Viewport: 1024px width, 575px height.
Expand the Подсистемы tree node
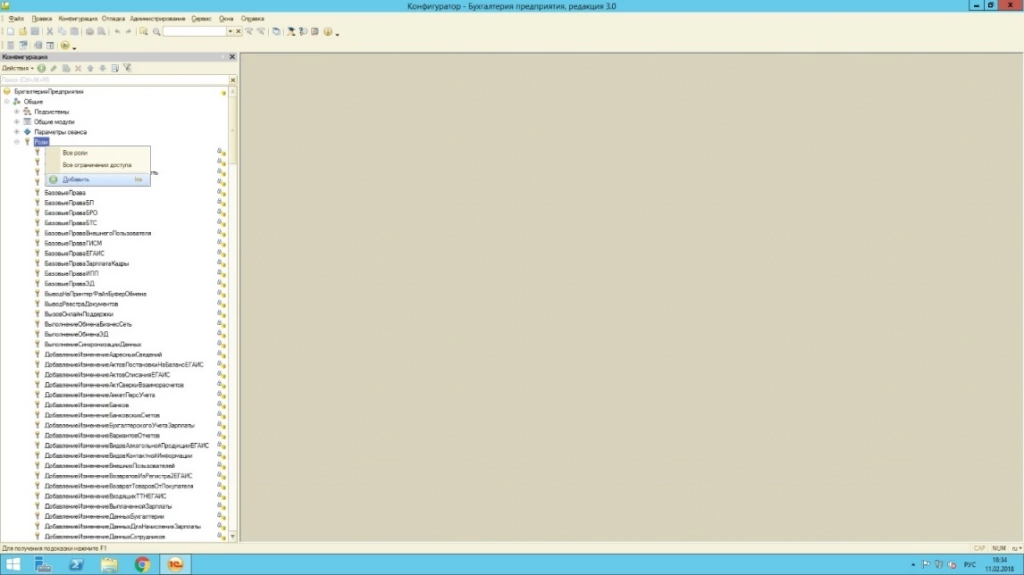(17, 112)
